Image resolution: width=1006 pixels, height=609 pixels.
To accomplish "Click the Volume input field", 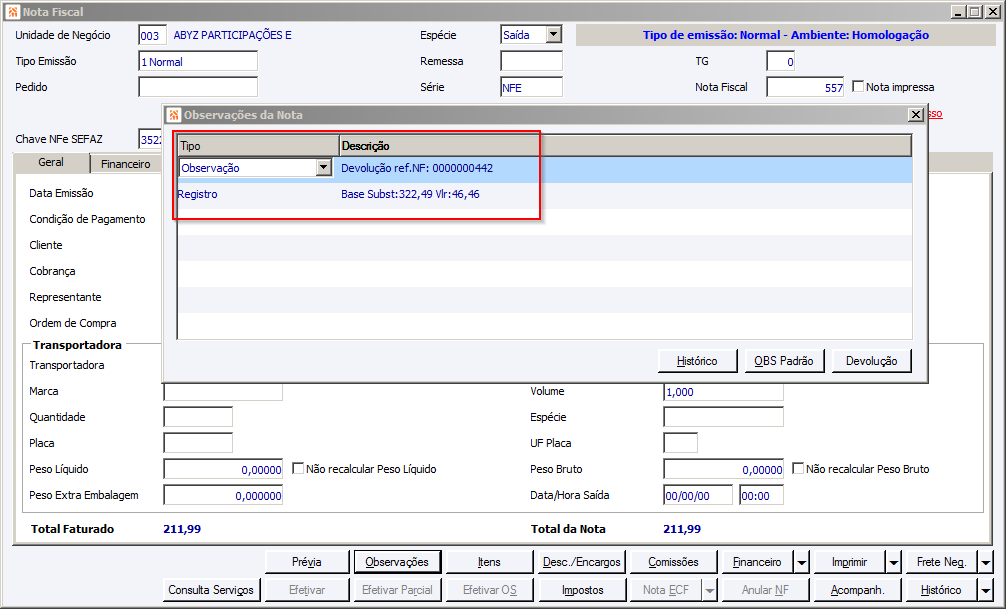I will pos(723,391).
